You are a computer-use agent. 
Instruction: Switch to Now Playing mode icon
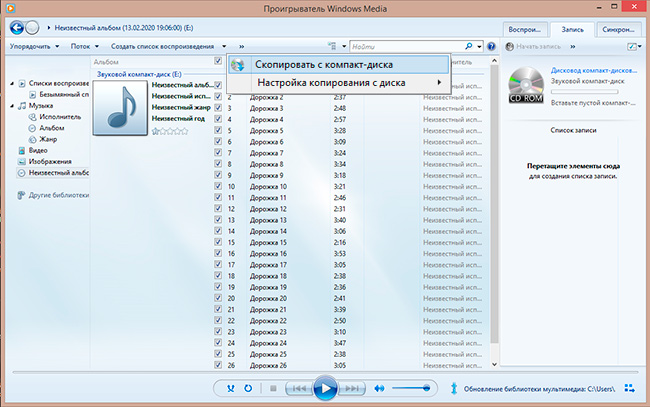pyautogui.click(x=629, y=388)
